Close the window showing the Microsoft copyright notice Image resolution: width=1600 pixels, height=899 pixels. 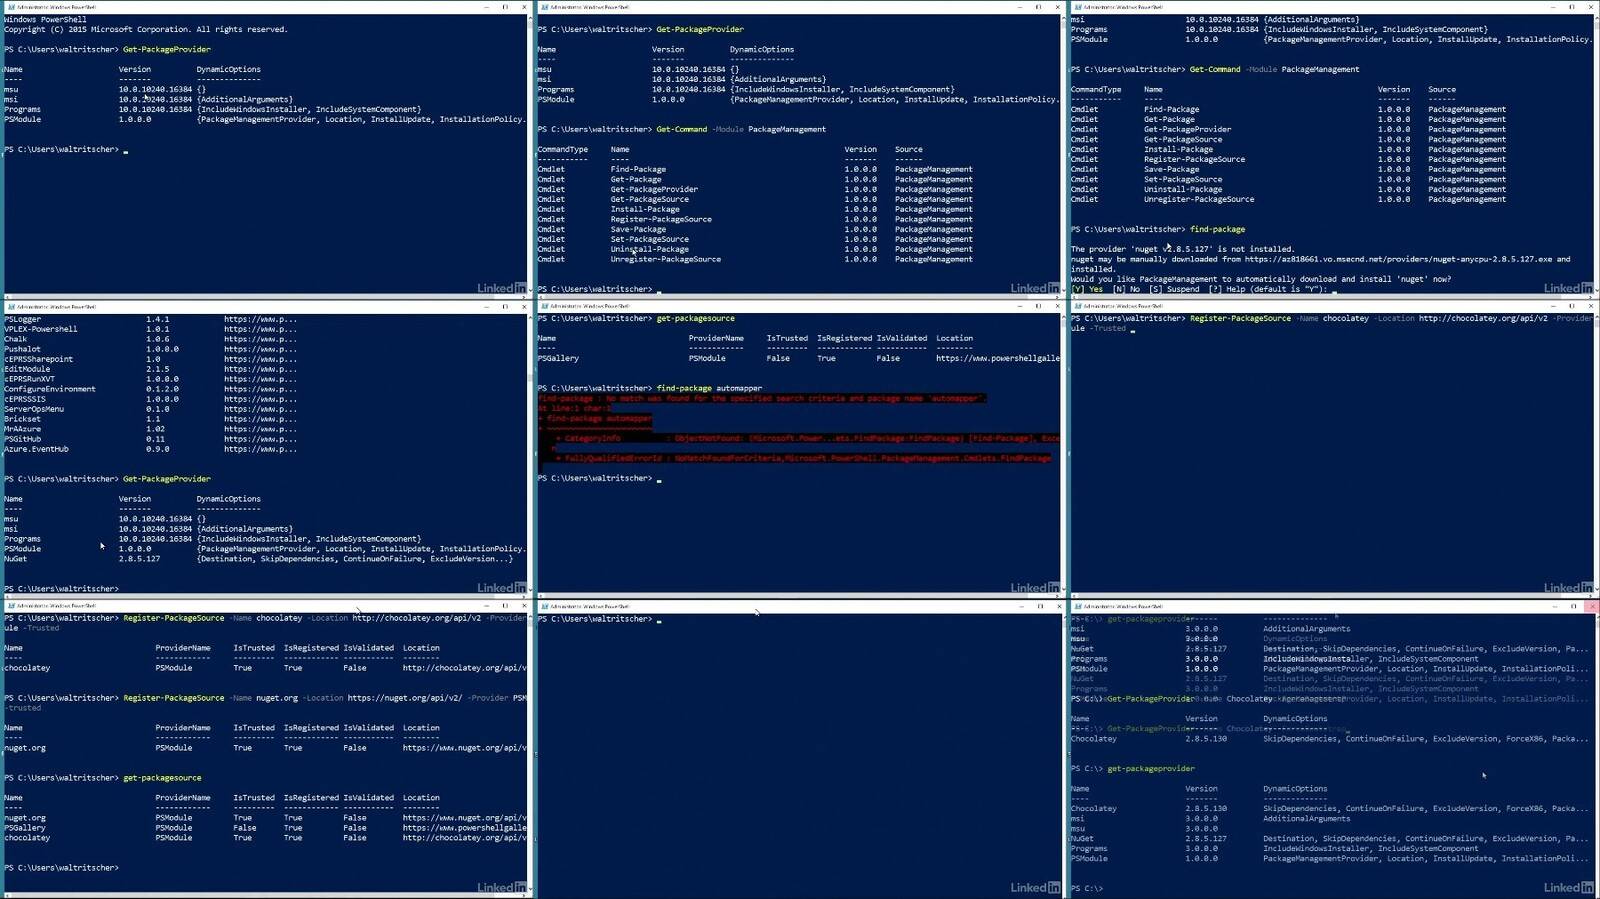[x=523, y=7]
